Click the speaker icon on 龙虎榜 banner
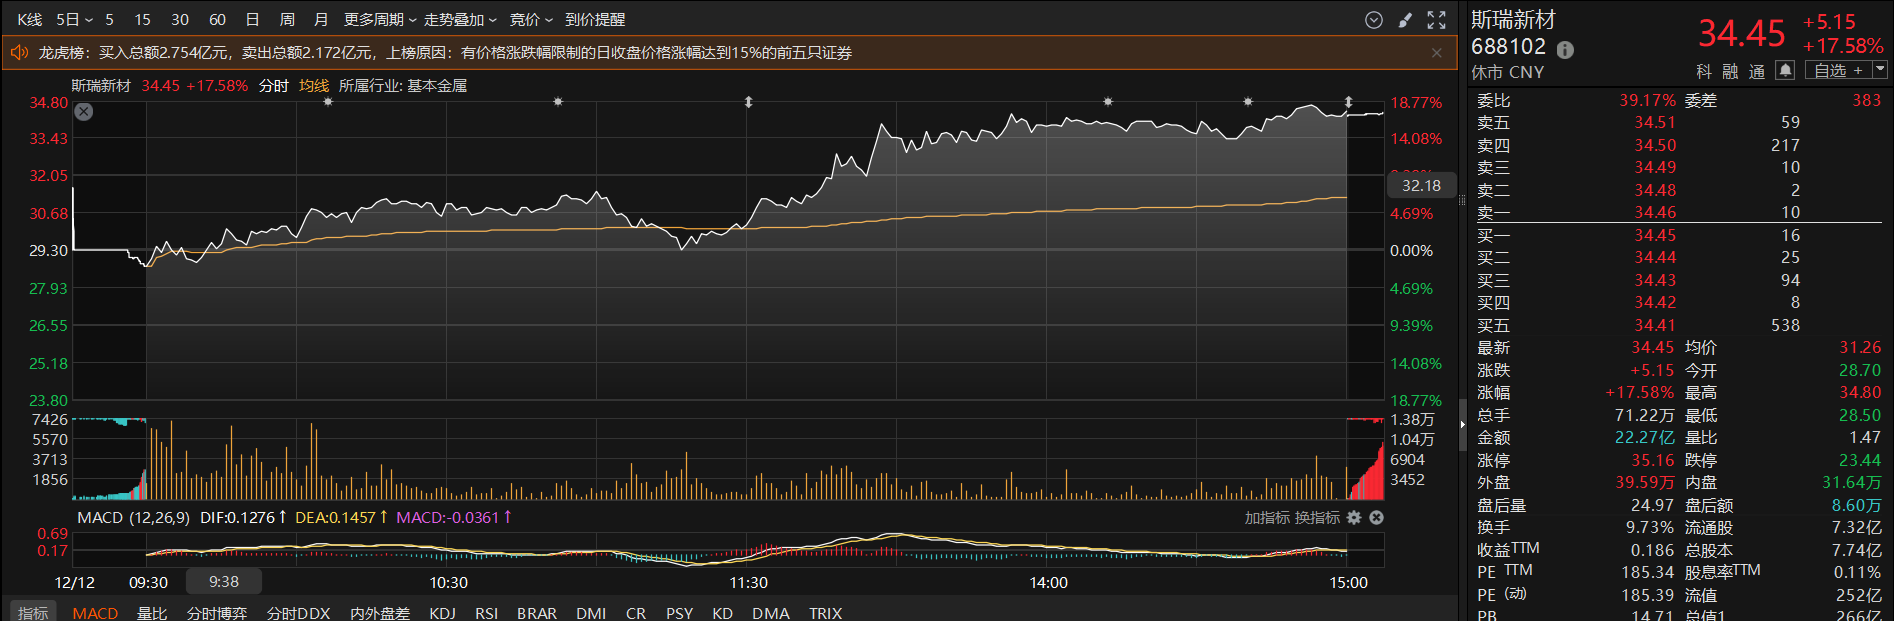Screen dimensions: 1894x621 [19, 53]
